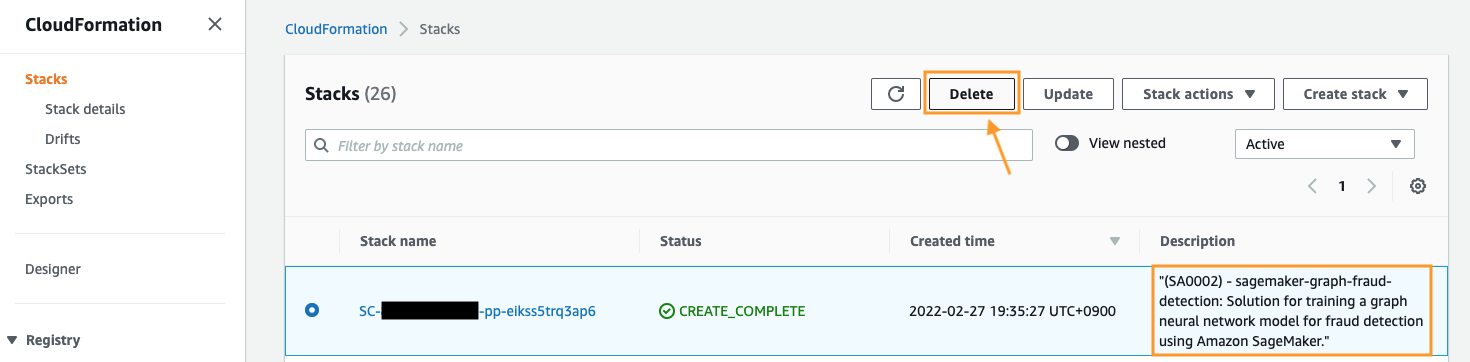The height and width of the screenshot is (362, 1470).
Task: Go to previous page arrow
Action: pyautogui.click(x=1313, y=186)
